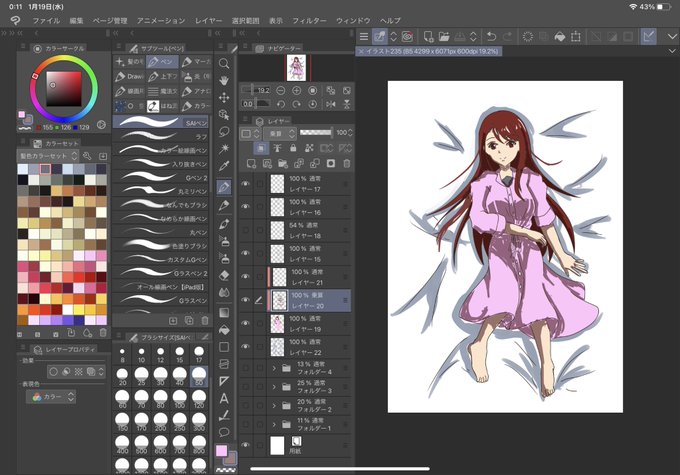Click the Navigator canvas thumbnail

(296, 68)
